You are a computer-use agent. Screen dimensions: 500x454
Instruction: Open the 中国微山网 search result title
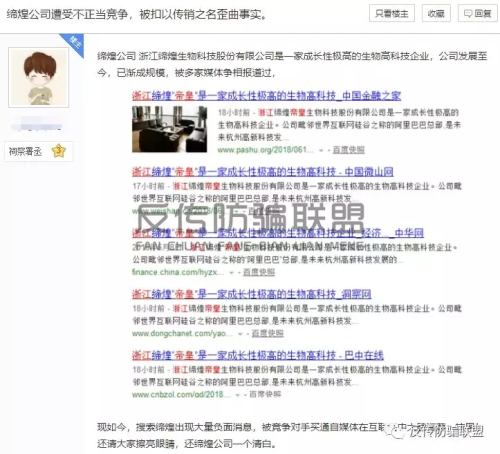pos(263,172)
